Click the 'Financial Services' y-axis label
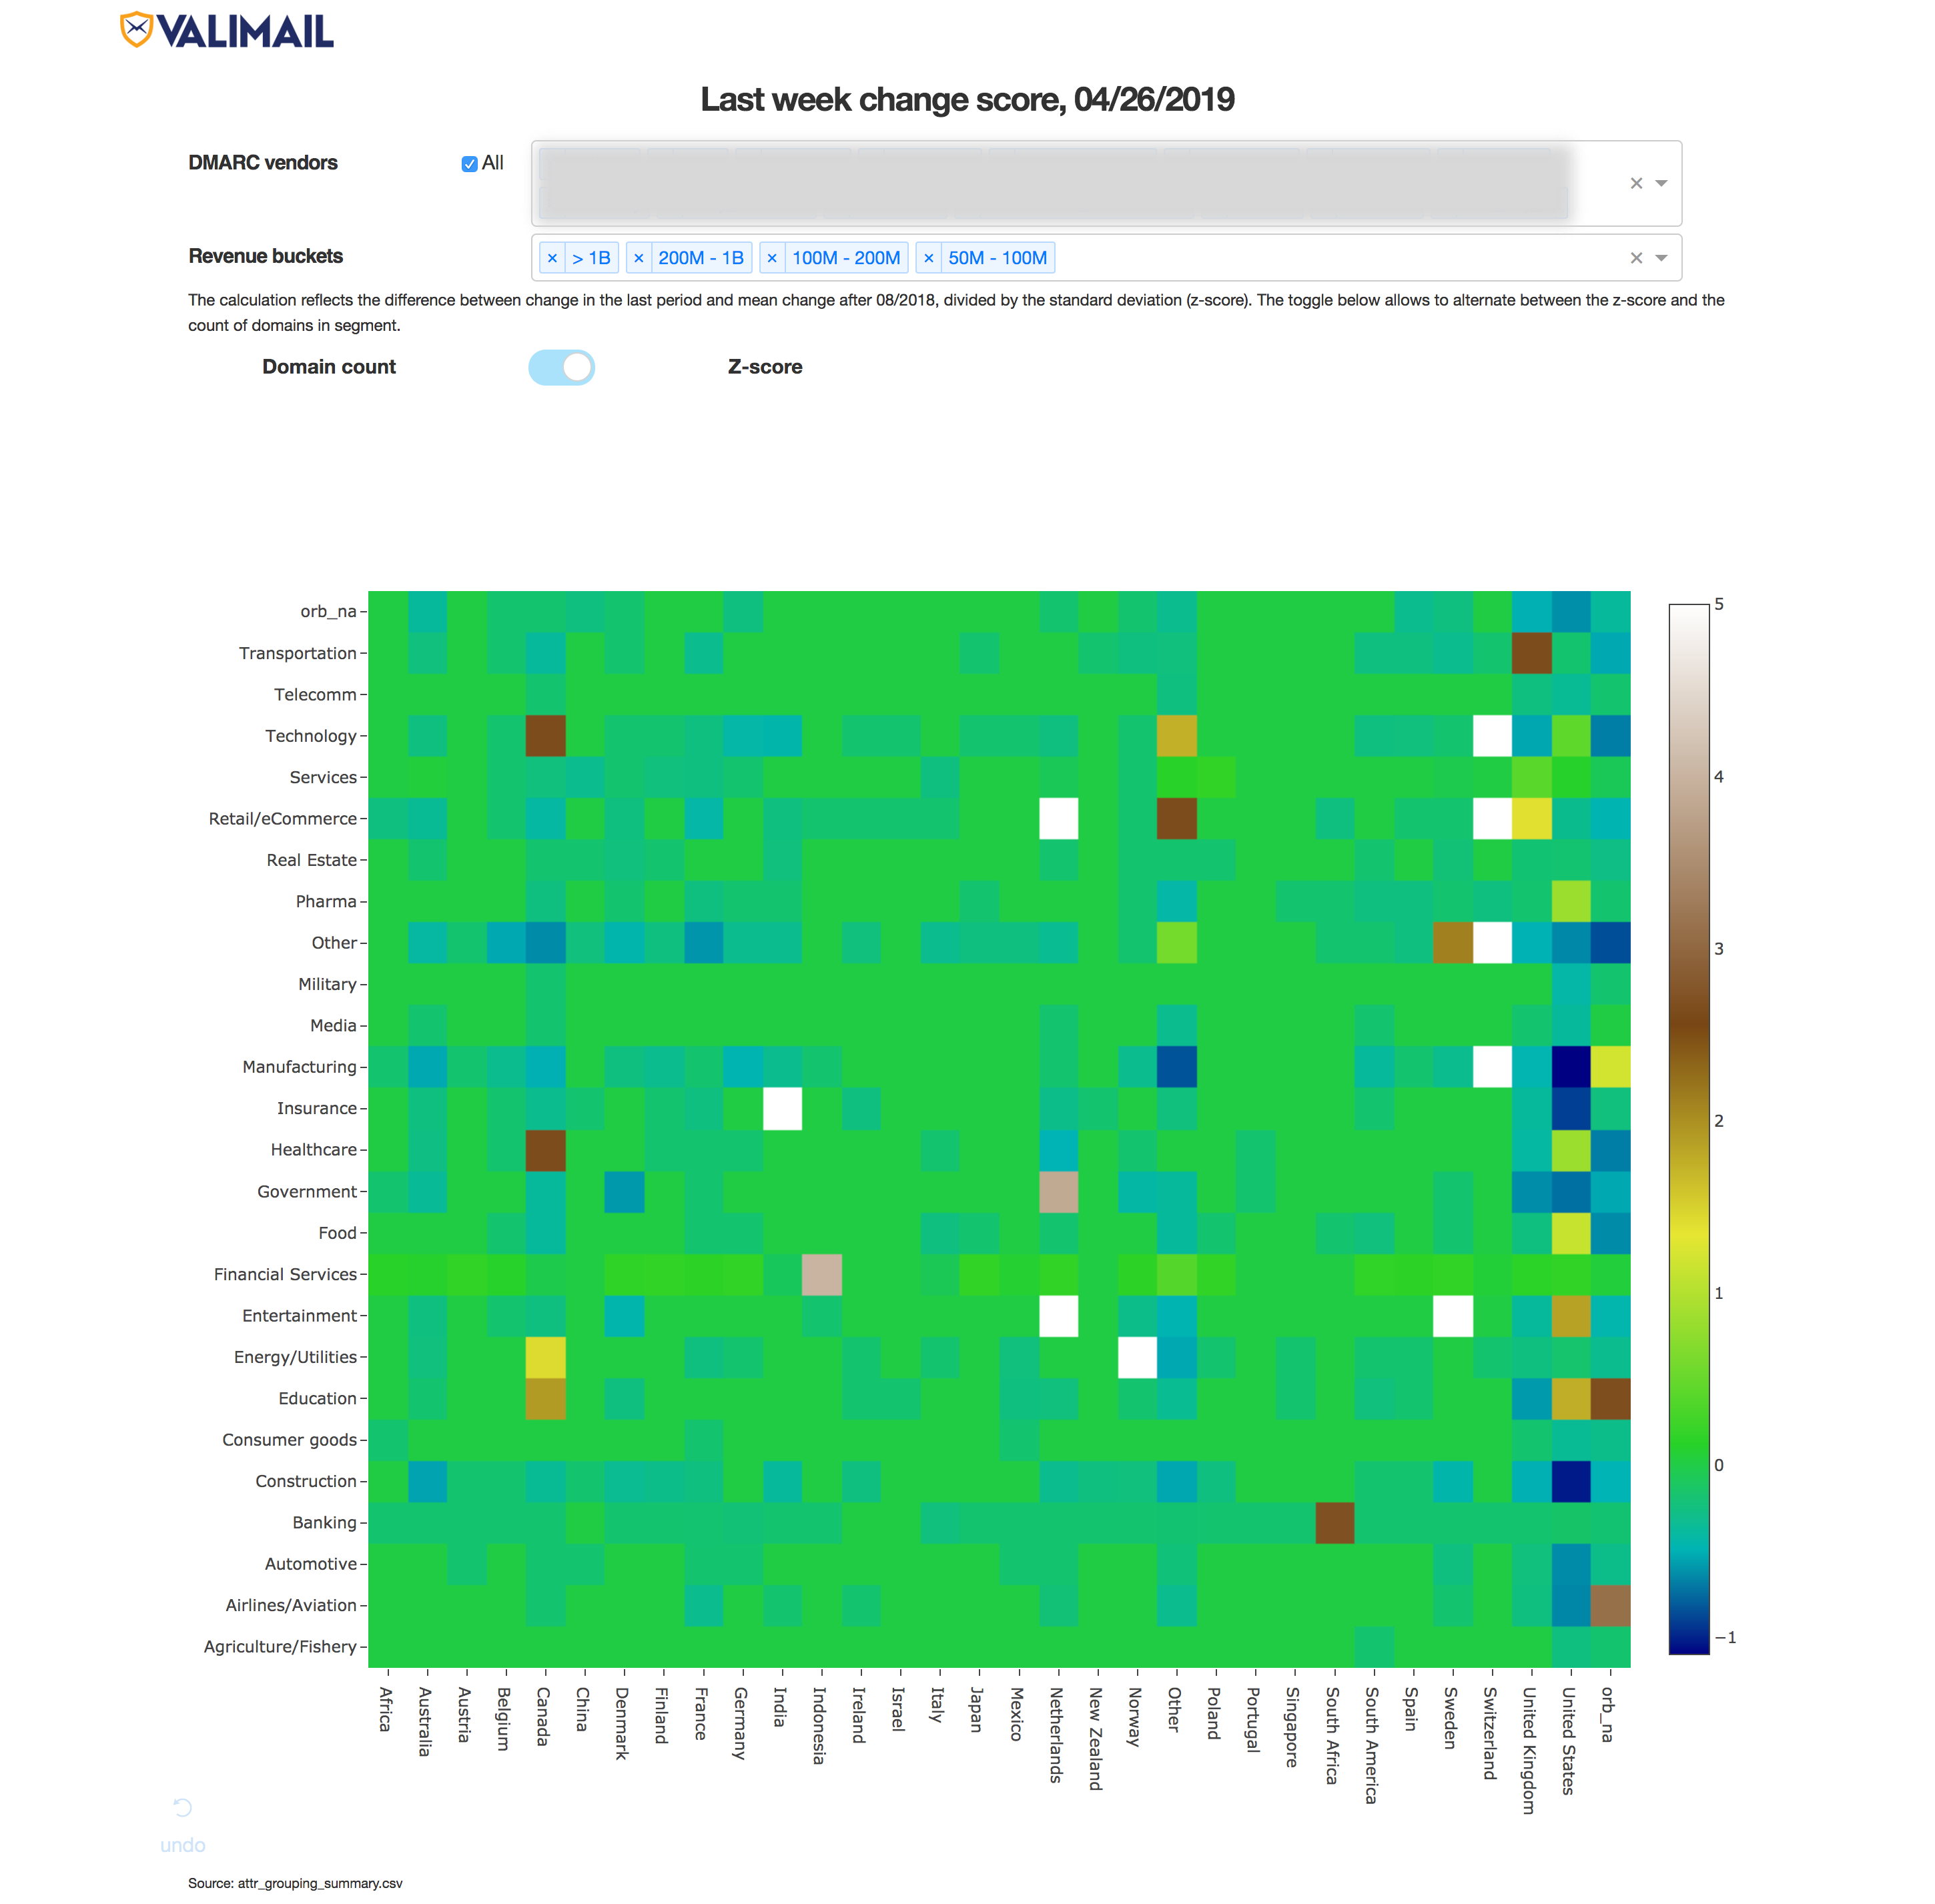 285,1274
